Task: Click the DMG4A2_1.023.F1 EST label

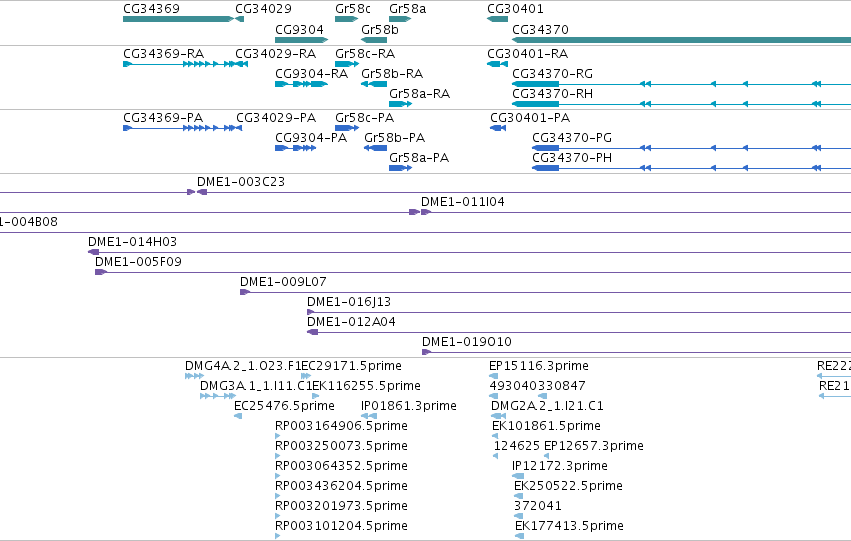Action: (x=243, y=366)
